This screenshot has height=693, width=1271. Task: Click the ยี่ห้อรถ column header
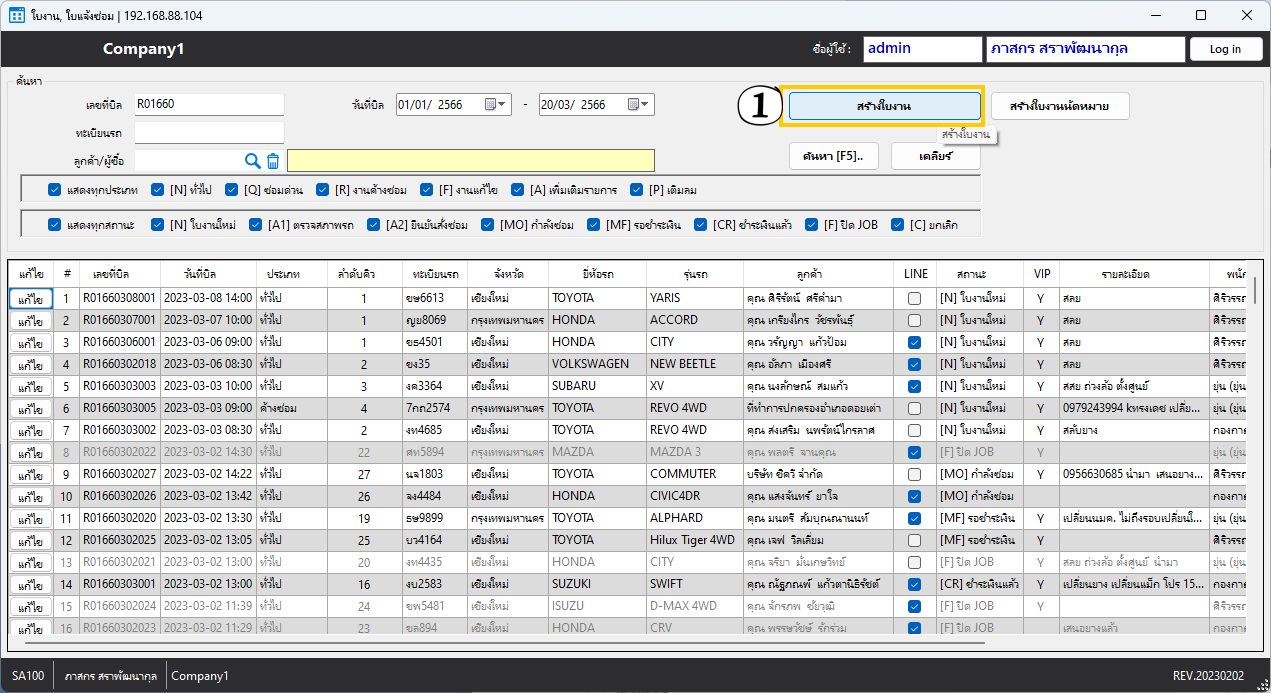(x=596, y=273)
